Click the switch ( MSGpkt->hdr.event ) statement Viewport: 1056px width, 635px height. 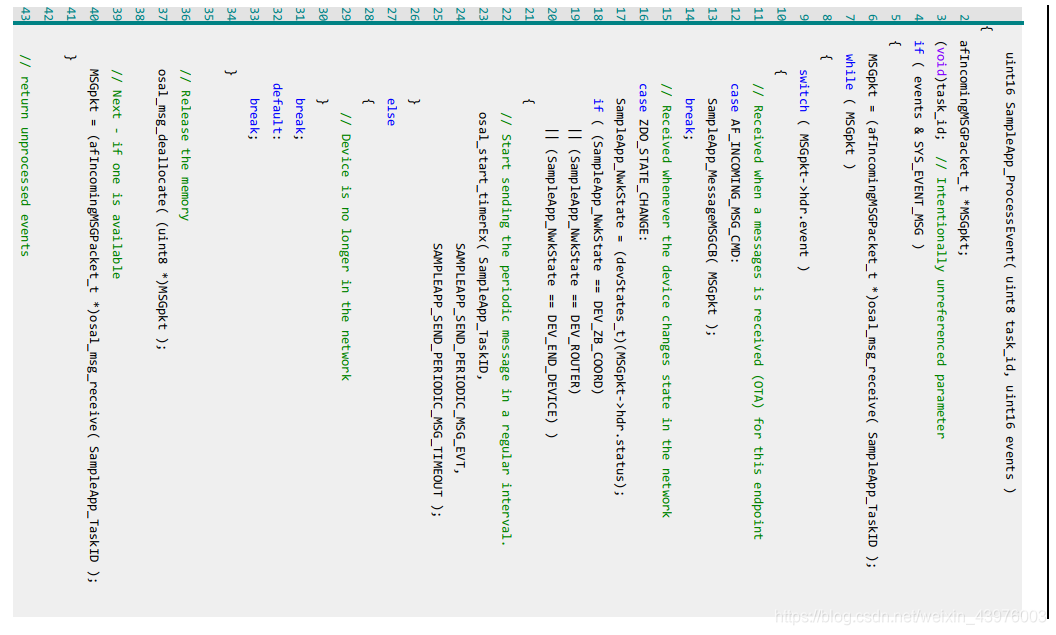click(x=803, y=170)
